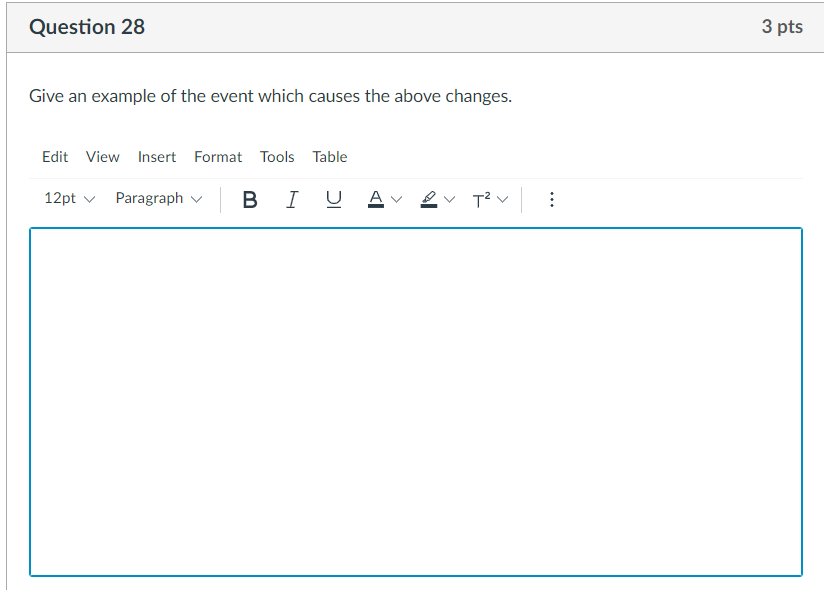Toggle italic styling for the answer text
The height and width of the screenshot is (590, 824).
(x=291, y=199)
